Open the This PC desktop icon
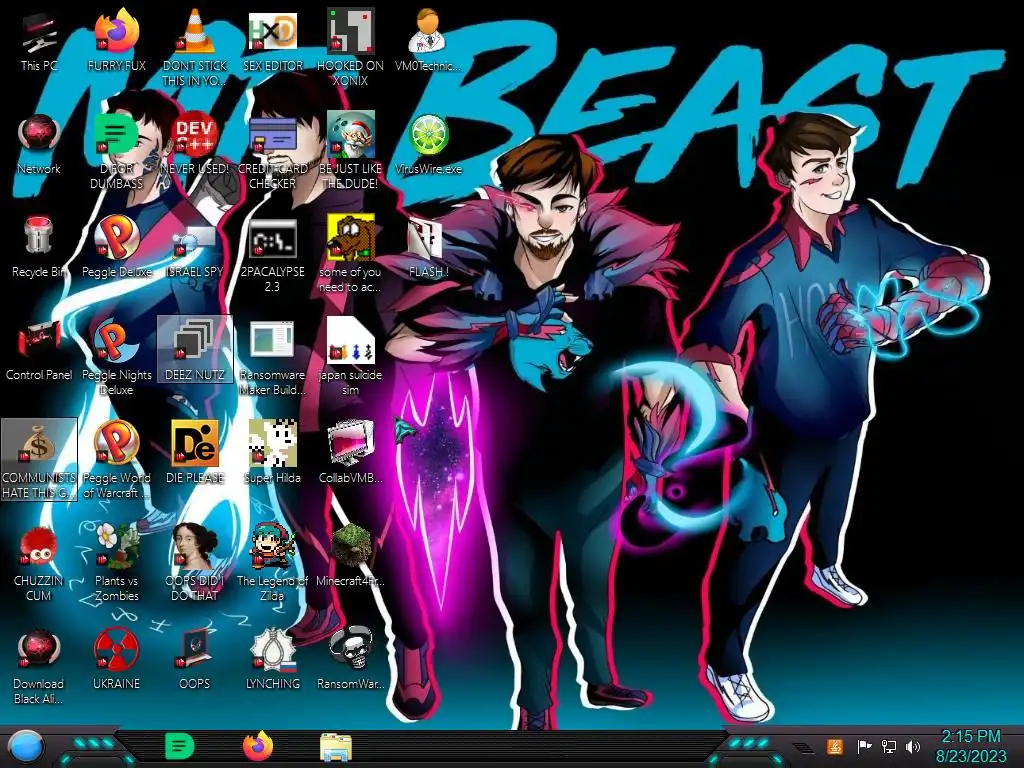Screen dimensions: 1024x768 (39, 40)
